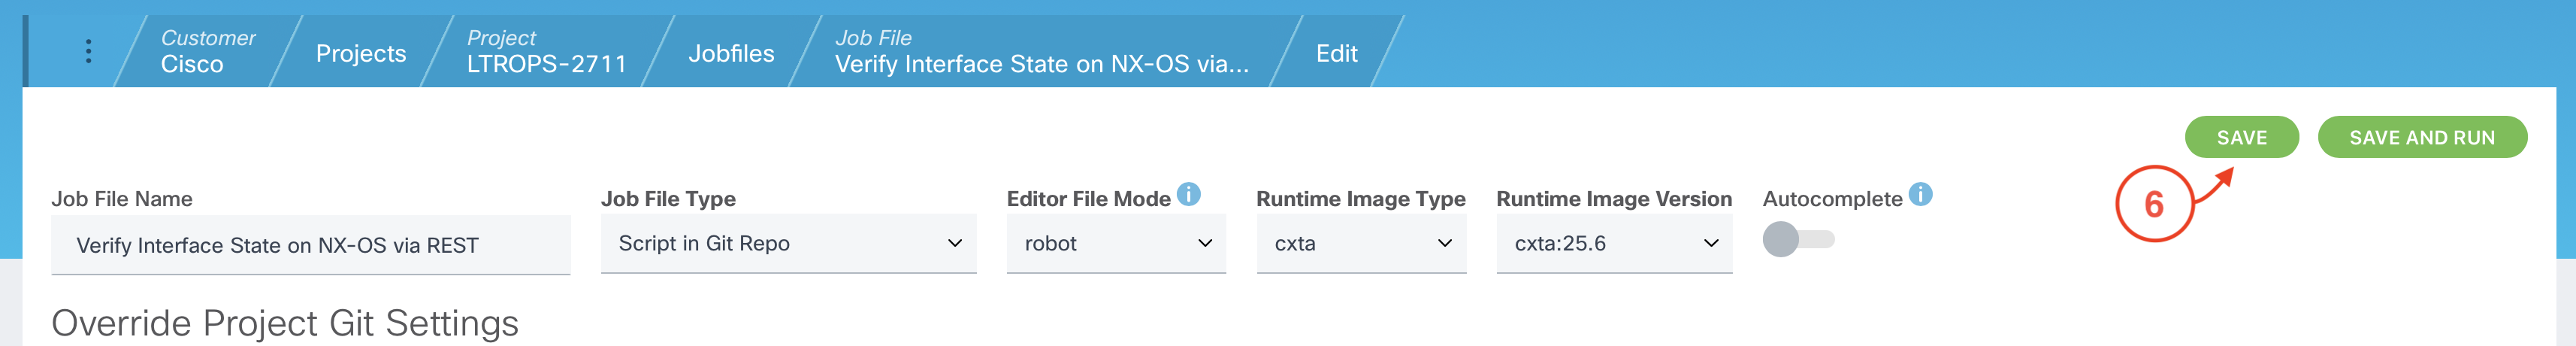2576x346 pixels.
Task: Go to the Customer Cisco breadcrumb
Action: pyautogui.click(x=207, y=52)
